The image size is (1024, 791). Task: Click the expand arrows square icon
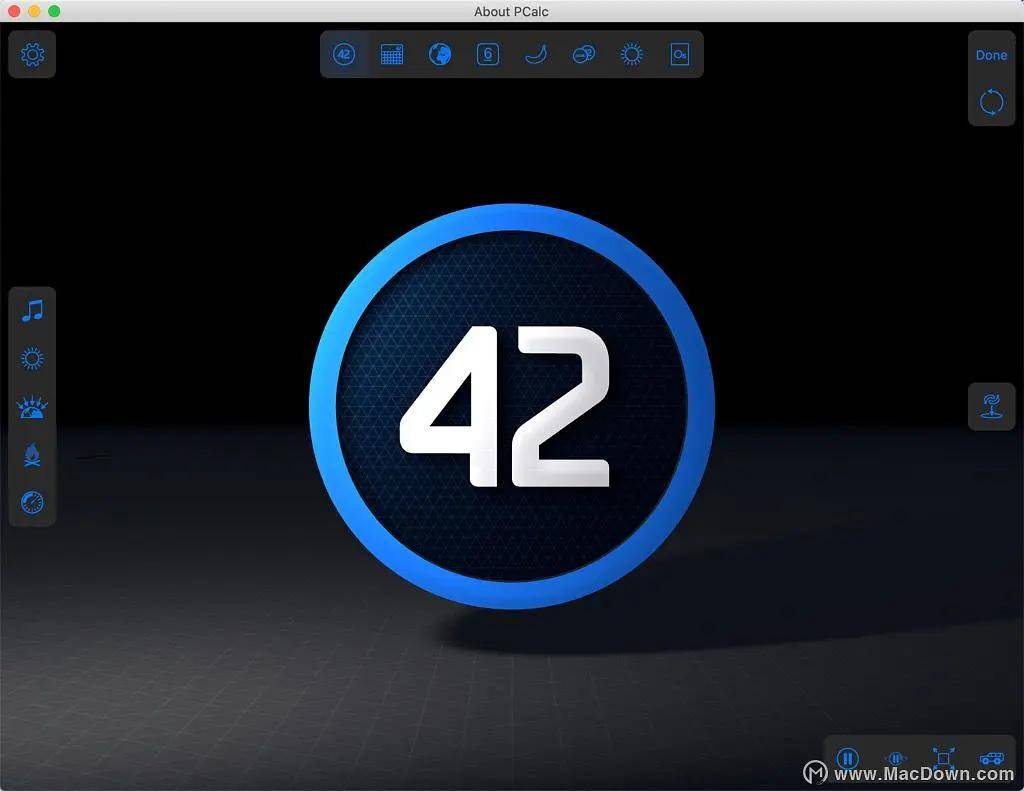pos(943,759)
